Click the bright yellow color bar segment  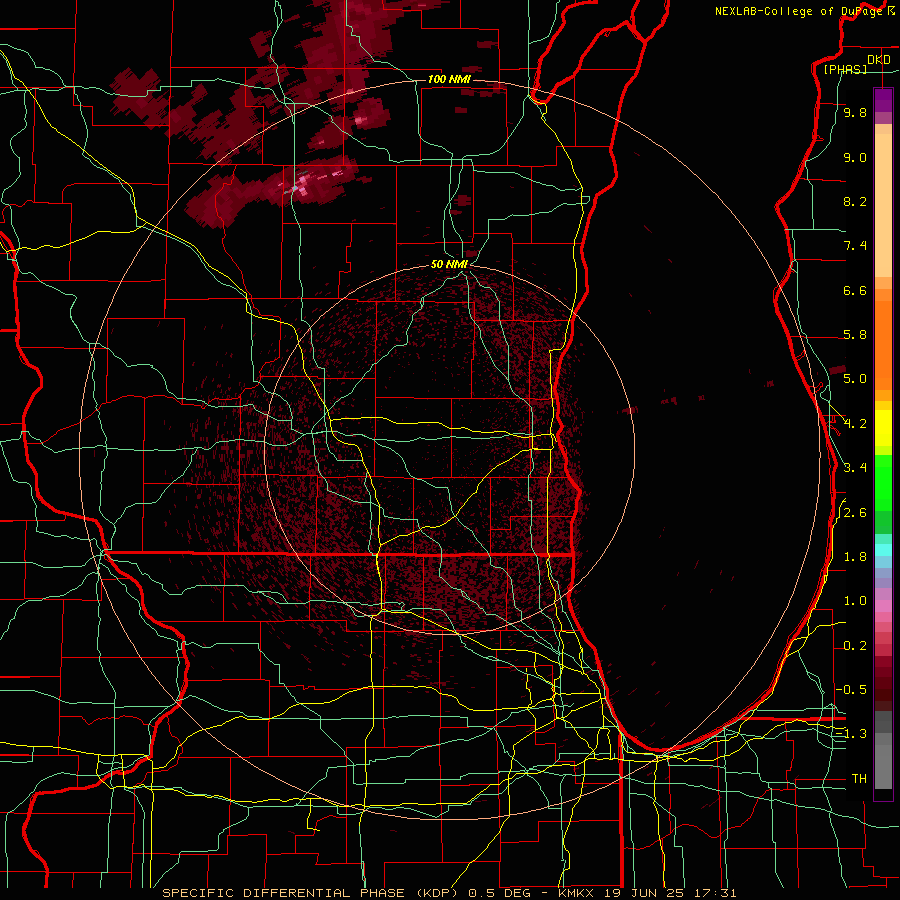pos(883,428)
